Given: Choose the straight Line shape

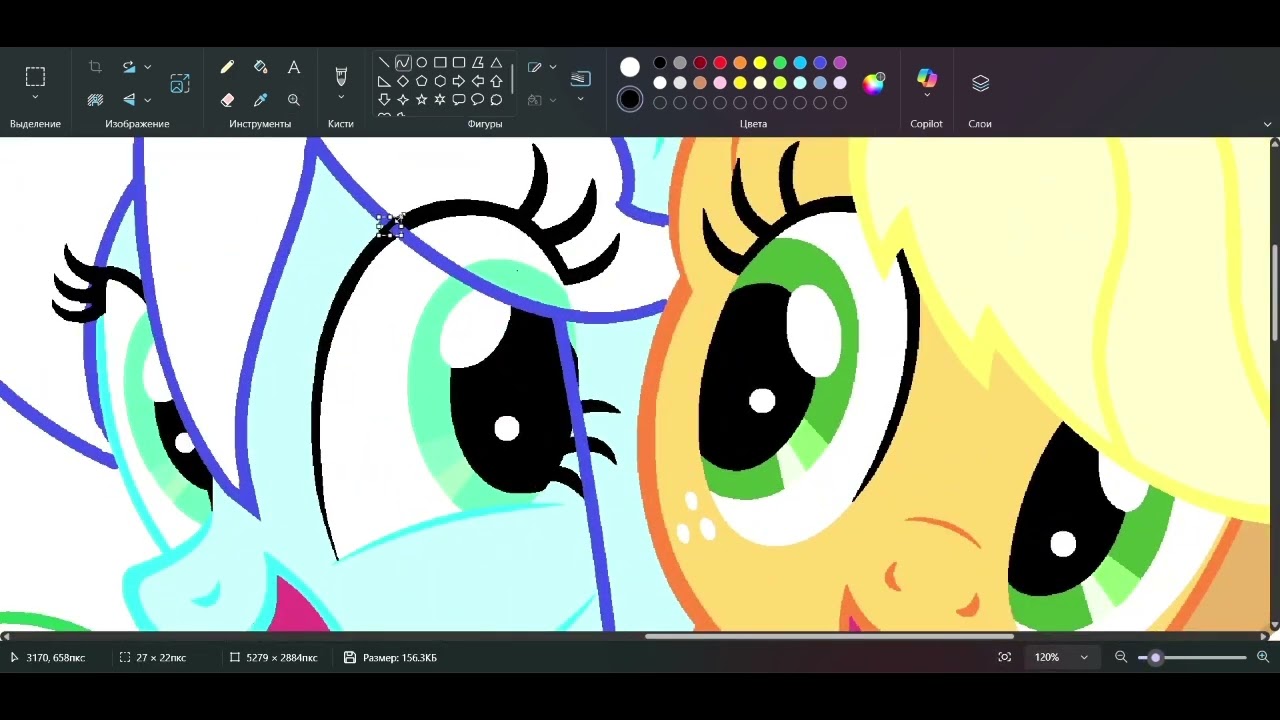Looking at the screenshot, I should click(384, 62).
